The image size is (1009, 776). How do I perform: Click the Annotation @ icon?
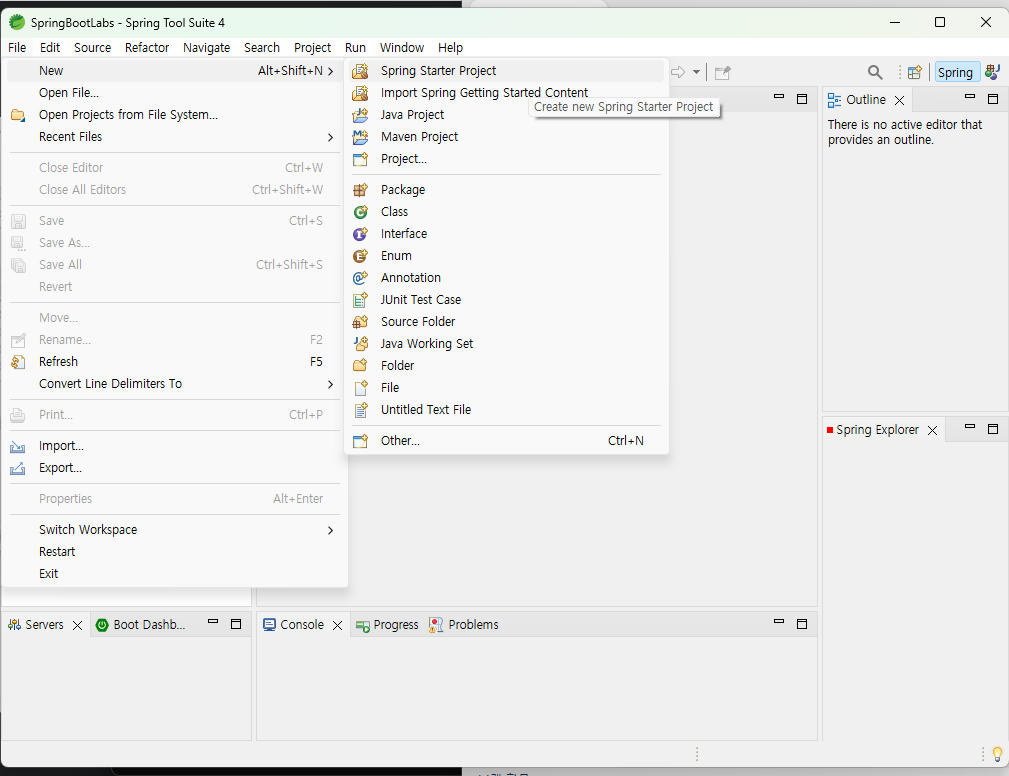coord(360,277)
